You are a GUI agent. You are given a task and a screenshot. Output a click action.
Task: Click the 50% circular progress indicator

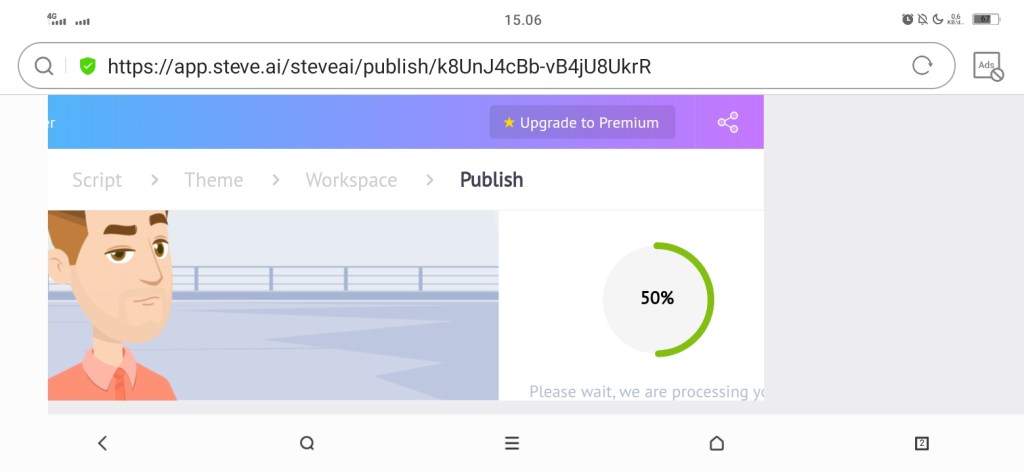[658, 298]
